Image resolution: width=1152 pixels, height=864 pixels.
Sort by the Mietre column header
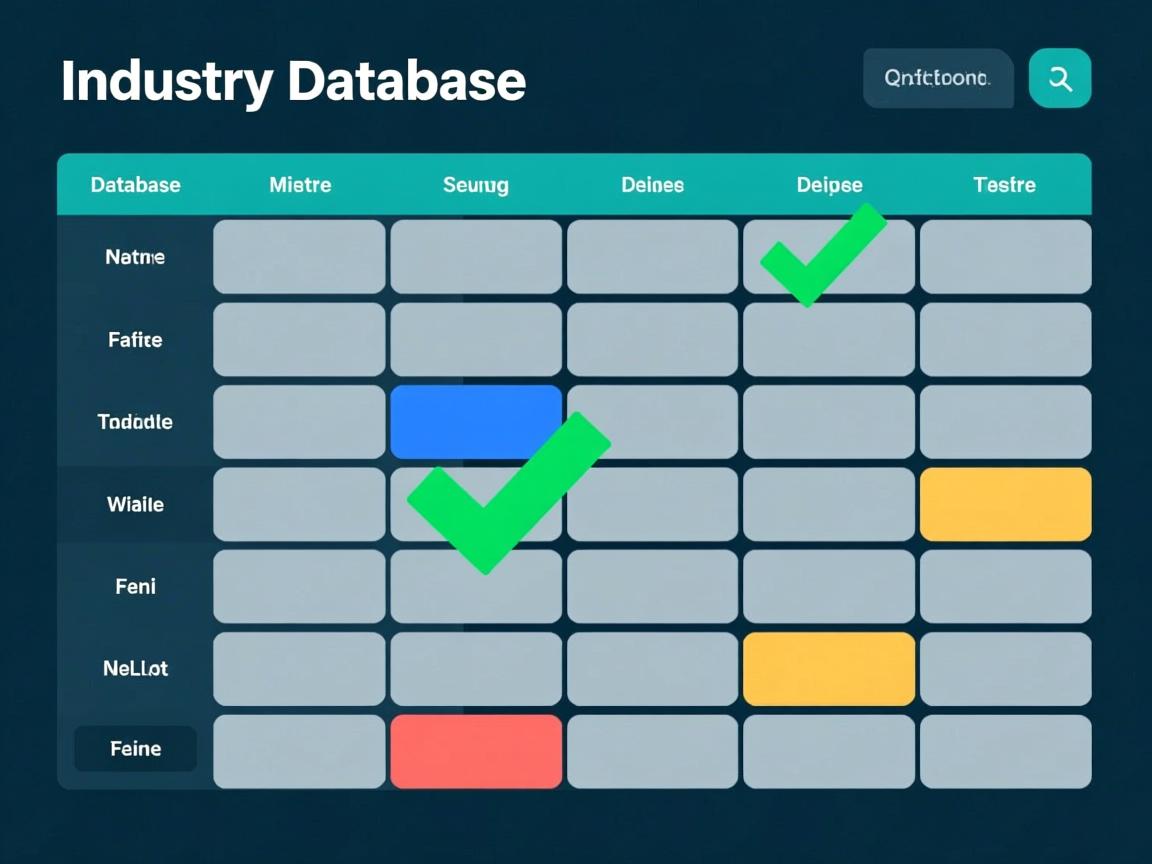pos(300,185)
